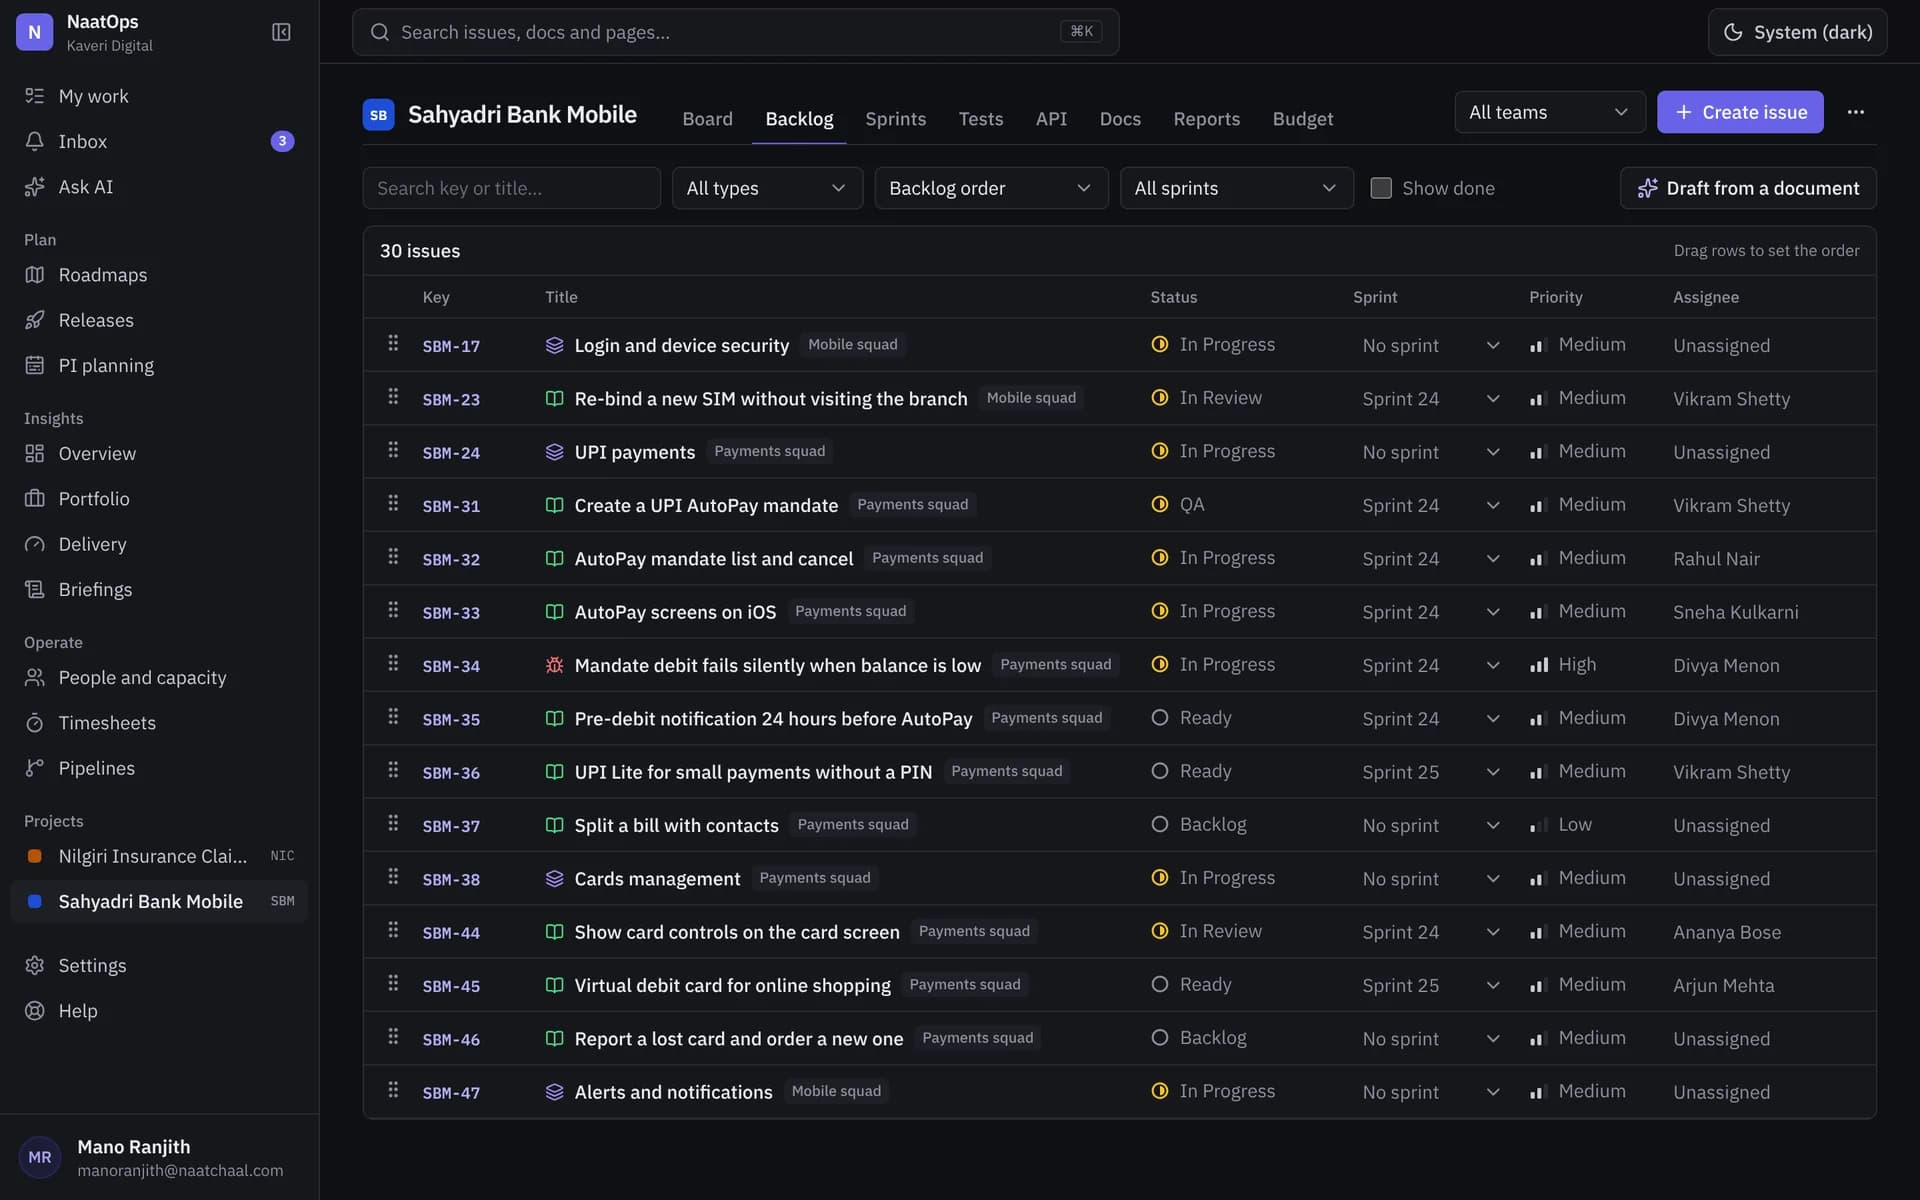Click "Virtual debit card for online shopping" title
This screenshot has width=1920, height=1200.
[x=732, y=985]
